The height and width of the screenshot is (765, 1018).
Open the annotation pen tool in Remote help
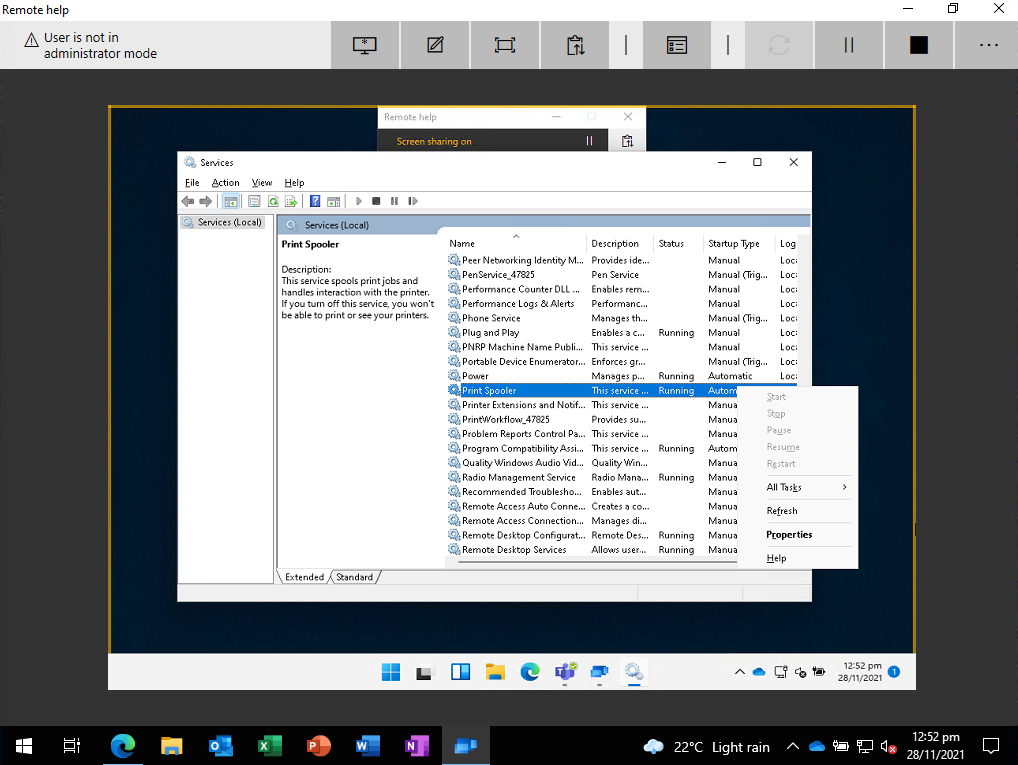pos(435,45)
